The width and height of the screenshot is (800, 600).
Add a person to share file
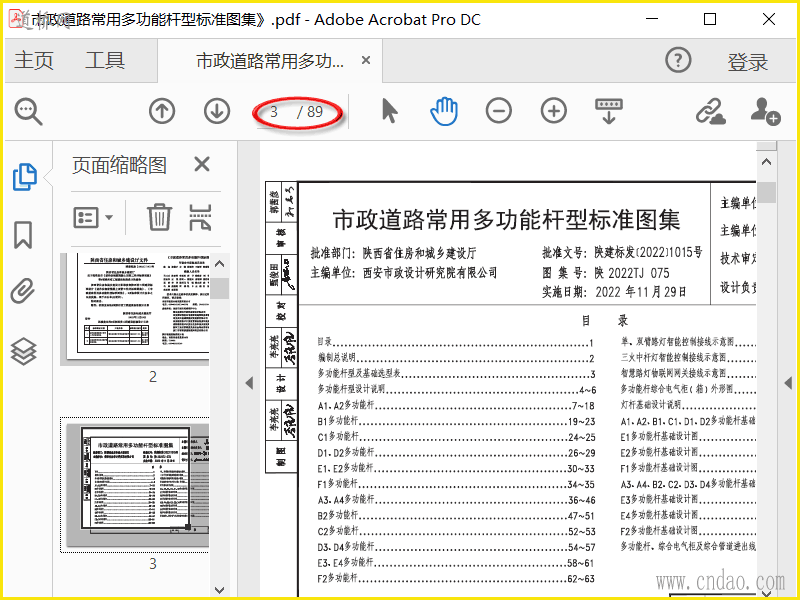(765, 111)
